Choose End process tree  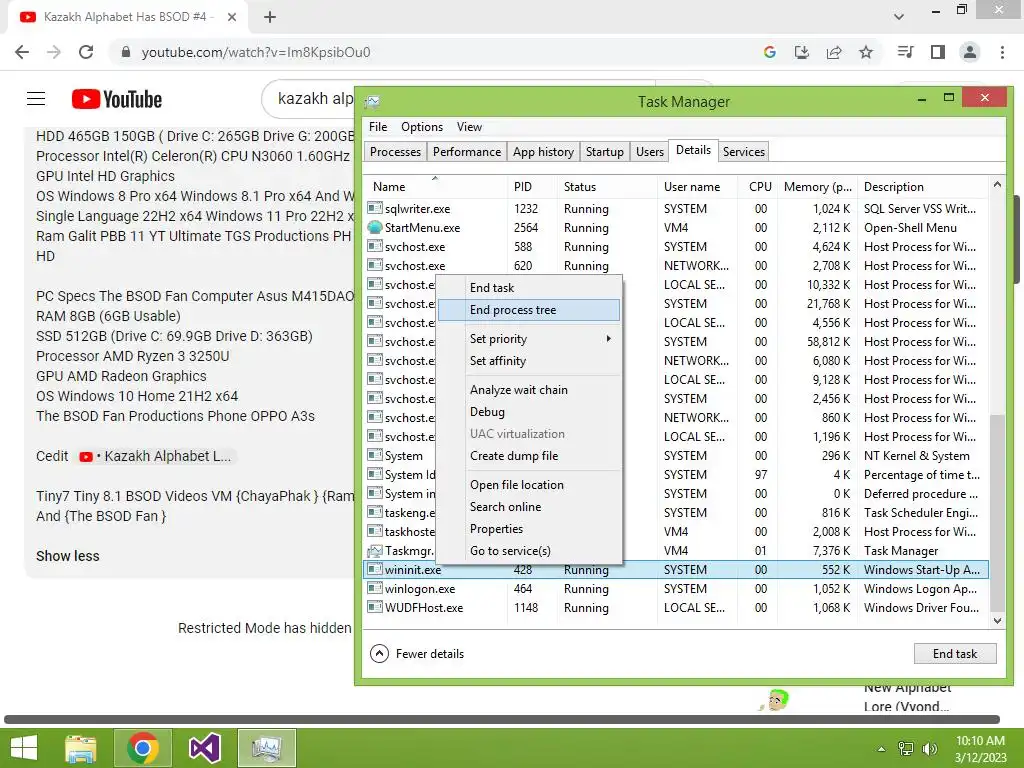tap(529, 310)
